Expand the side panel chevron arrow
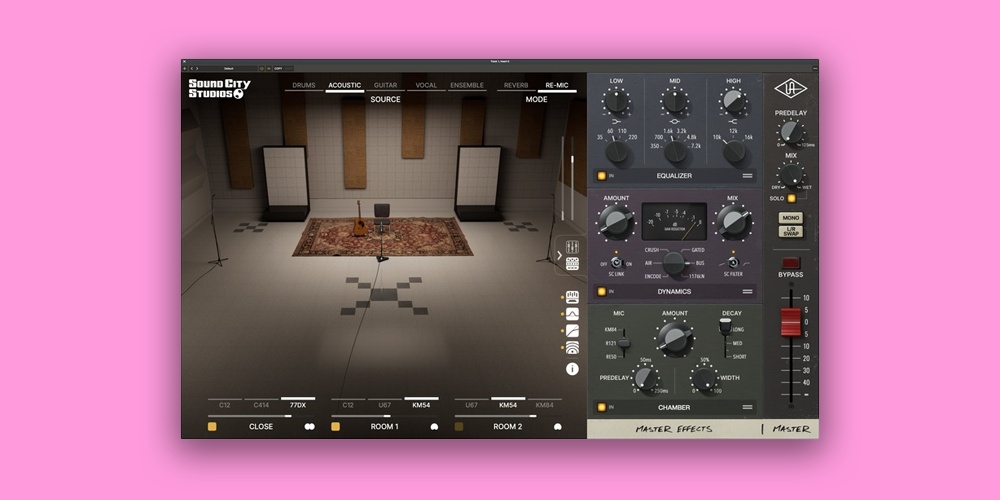 [559, 255]
